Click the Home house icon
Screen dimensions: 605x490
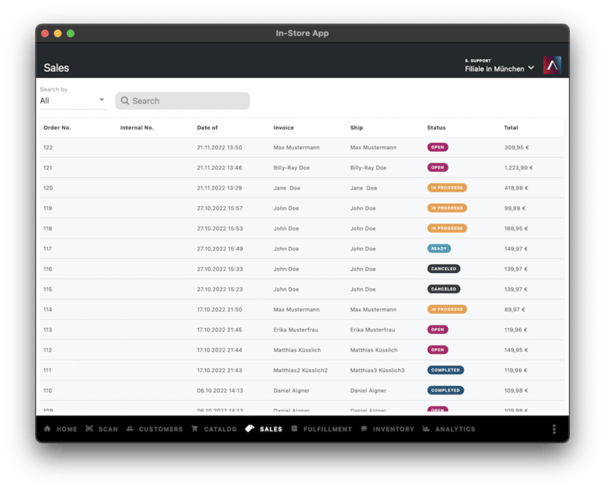point(47,429)
